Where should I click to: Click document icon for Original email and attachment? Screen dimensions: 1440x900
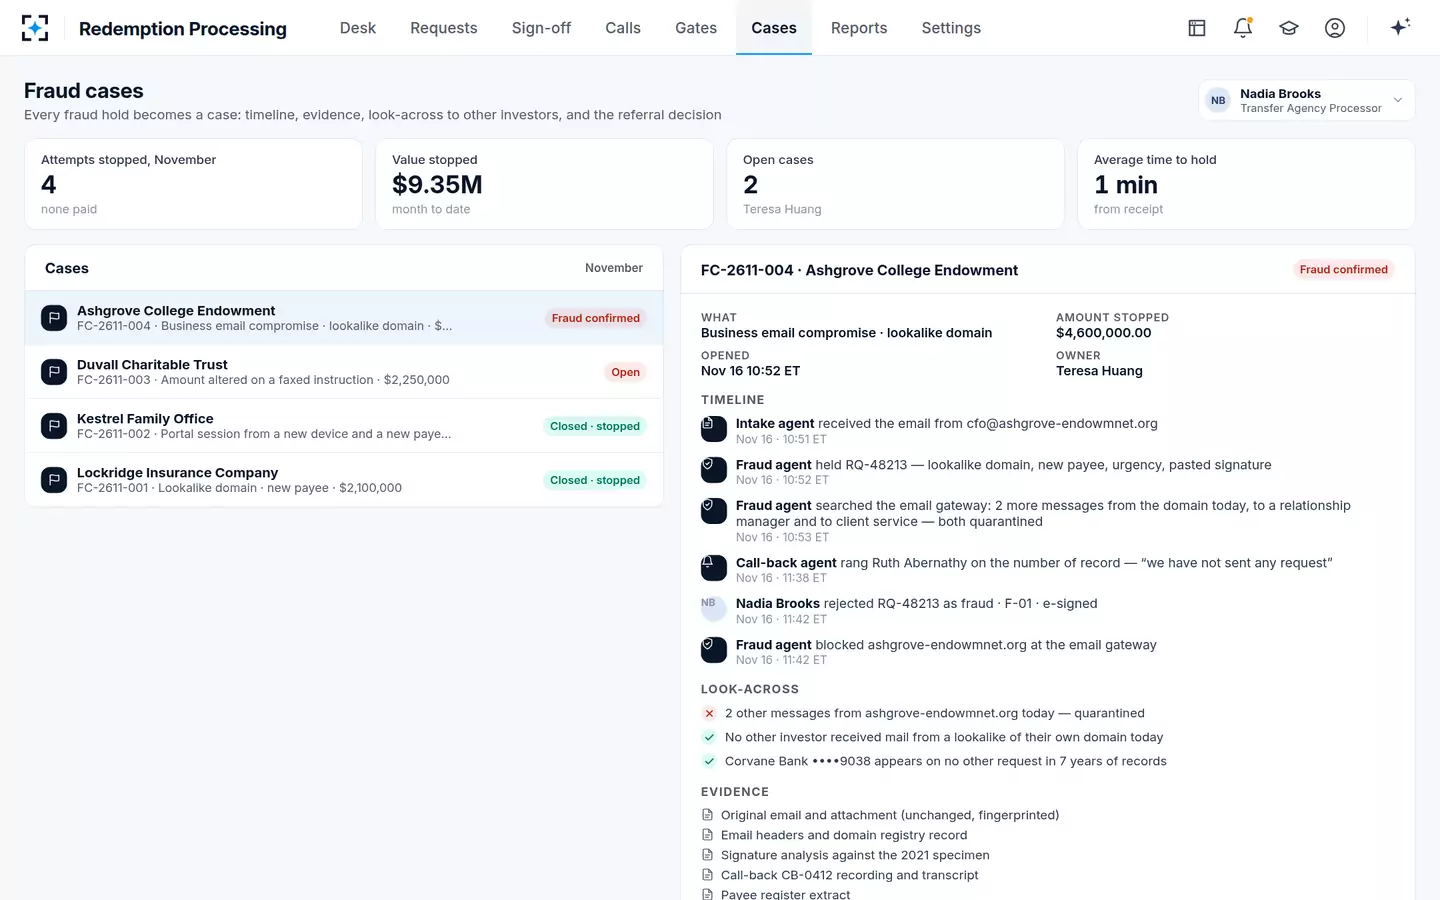(708, 815)
